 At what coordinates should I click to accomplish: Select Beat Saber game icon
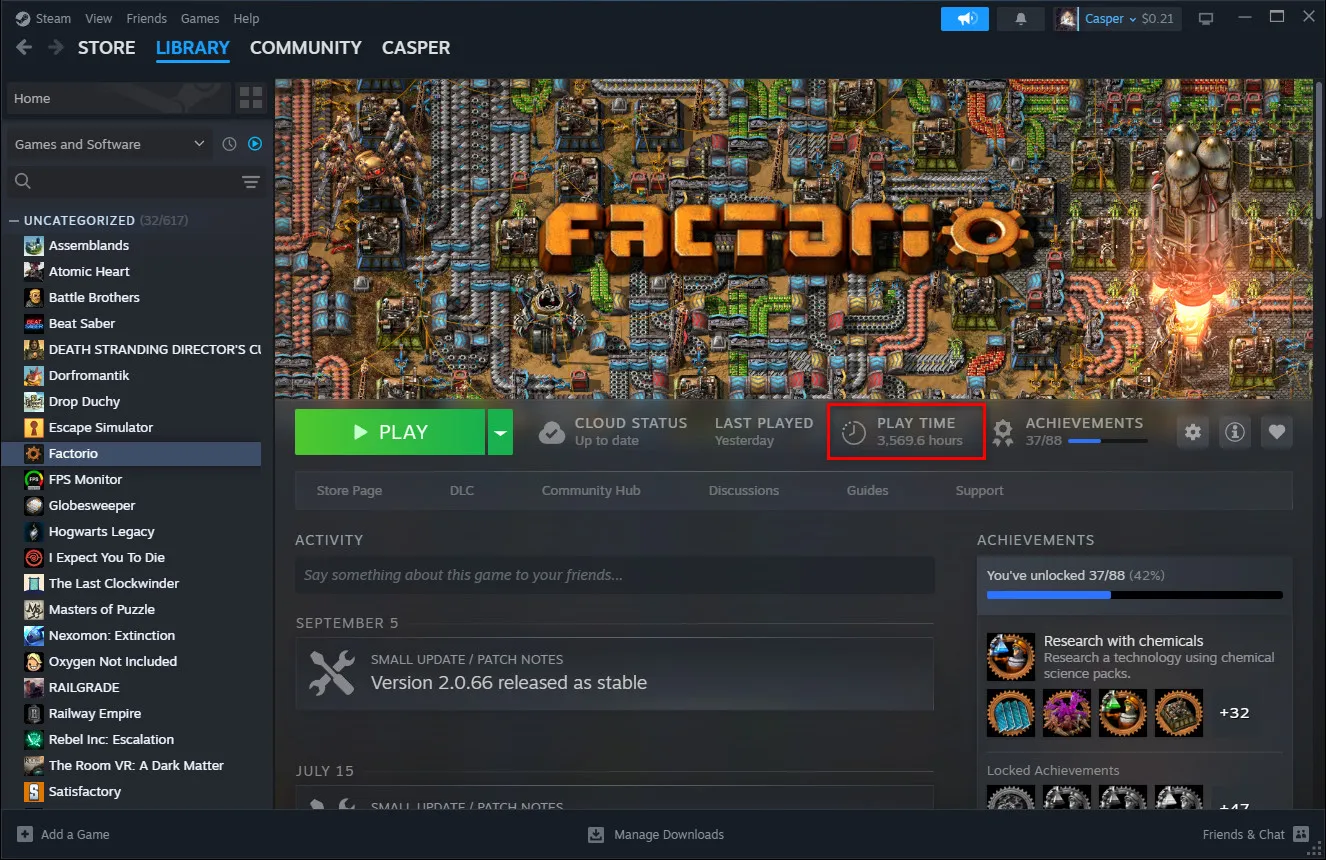pos(33,323)
